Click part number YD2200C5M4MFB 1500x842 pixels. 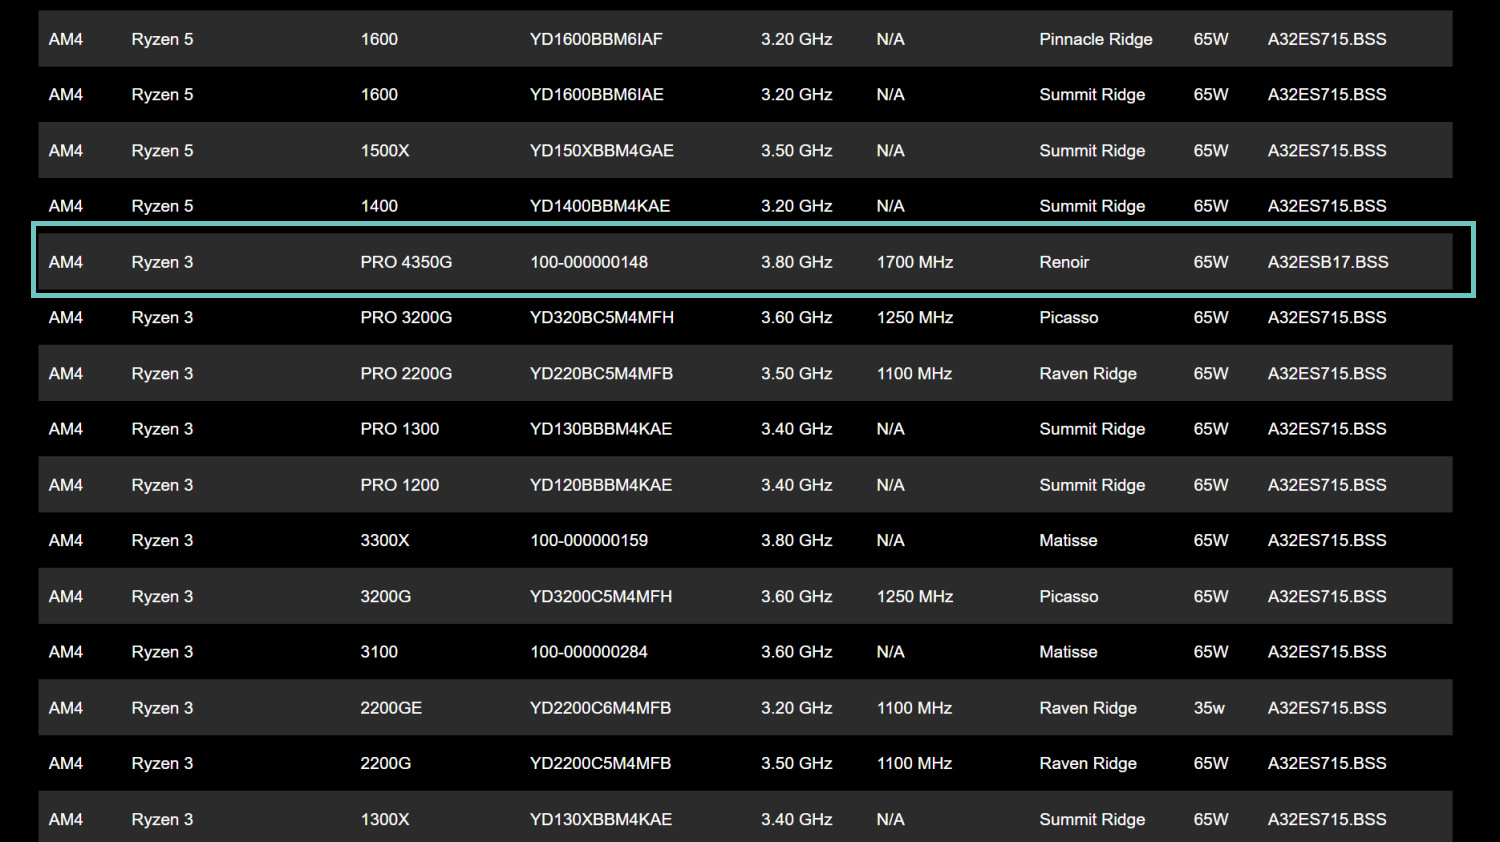click(x=600, y=764)
